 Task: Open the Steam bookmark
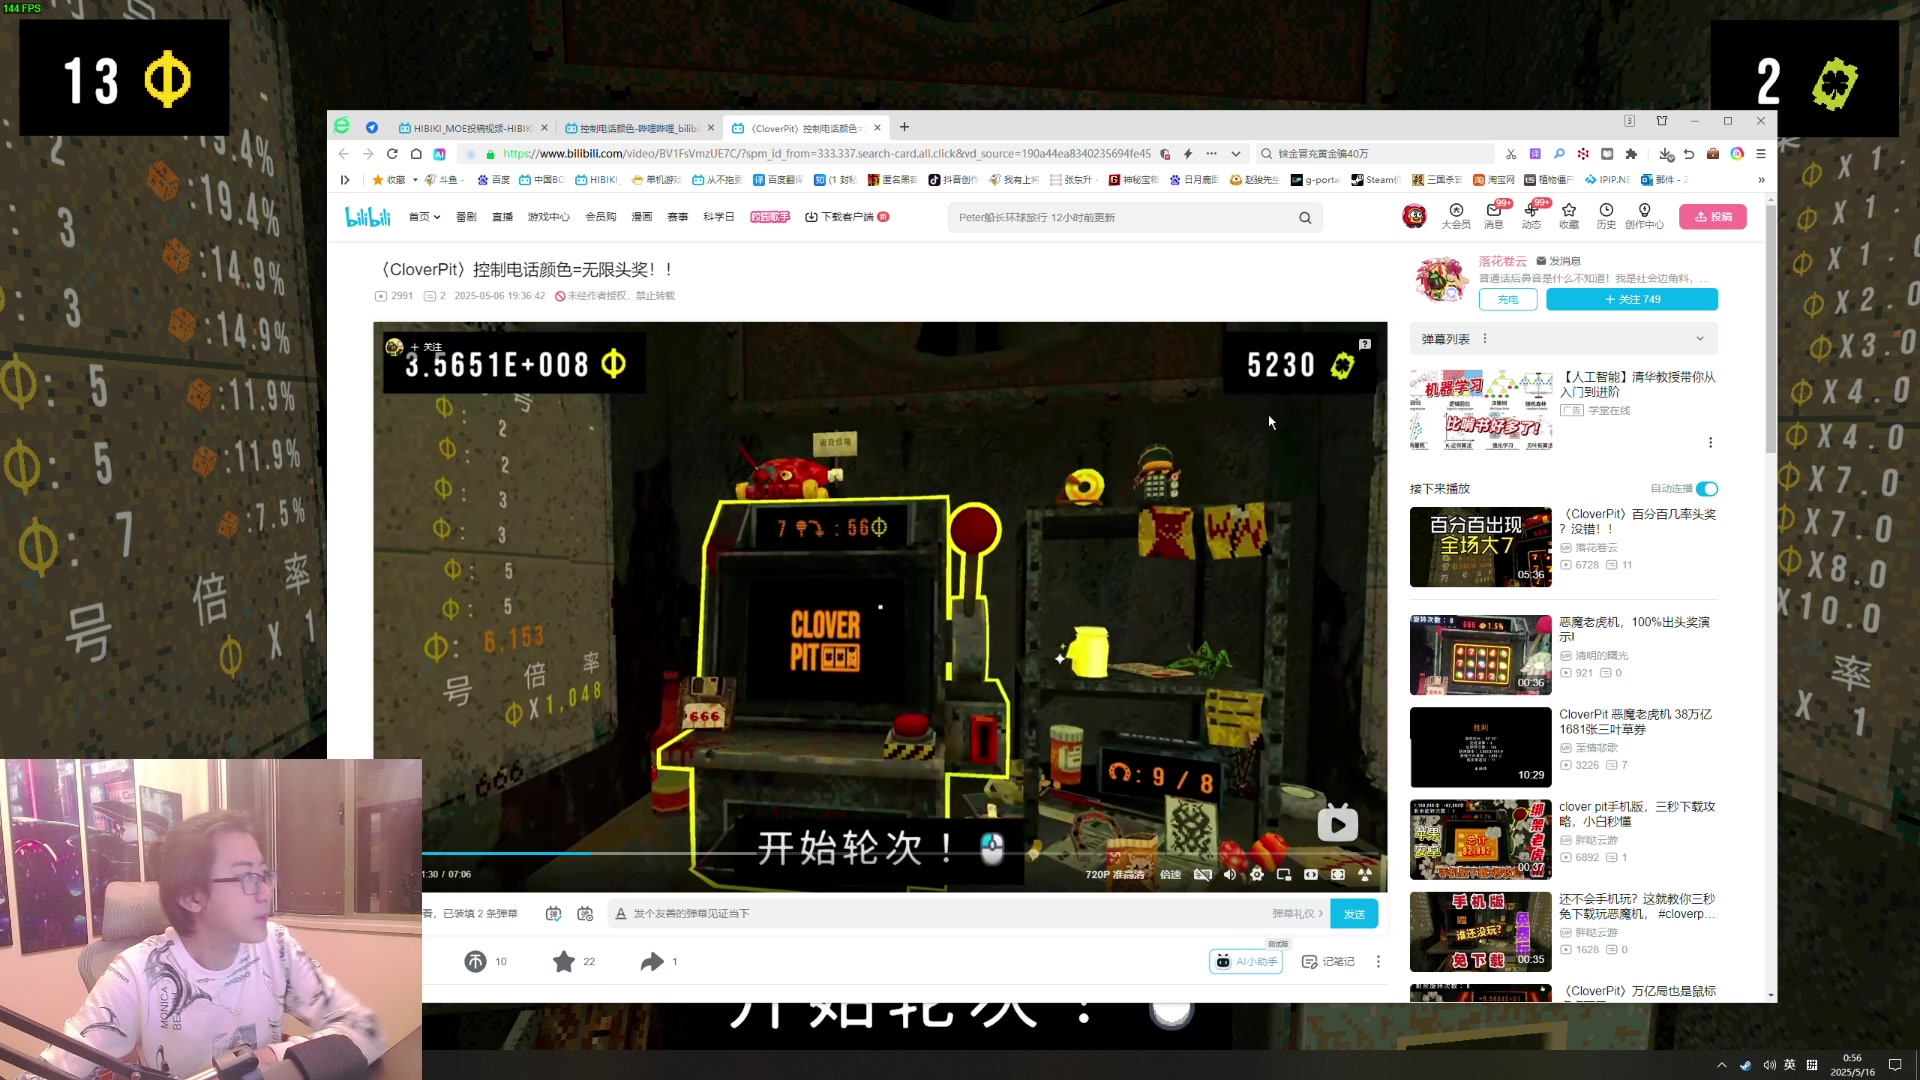pyautogui.click(x=1376, y=180)
